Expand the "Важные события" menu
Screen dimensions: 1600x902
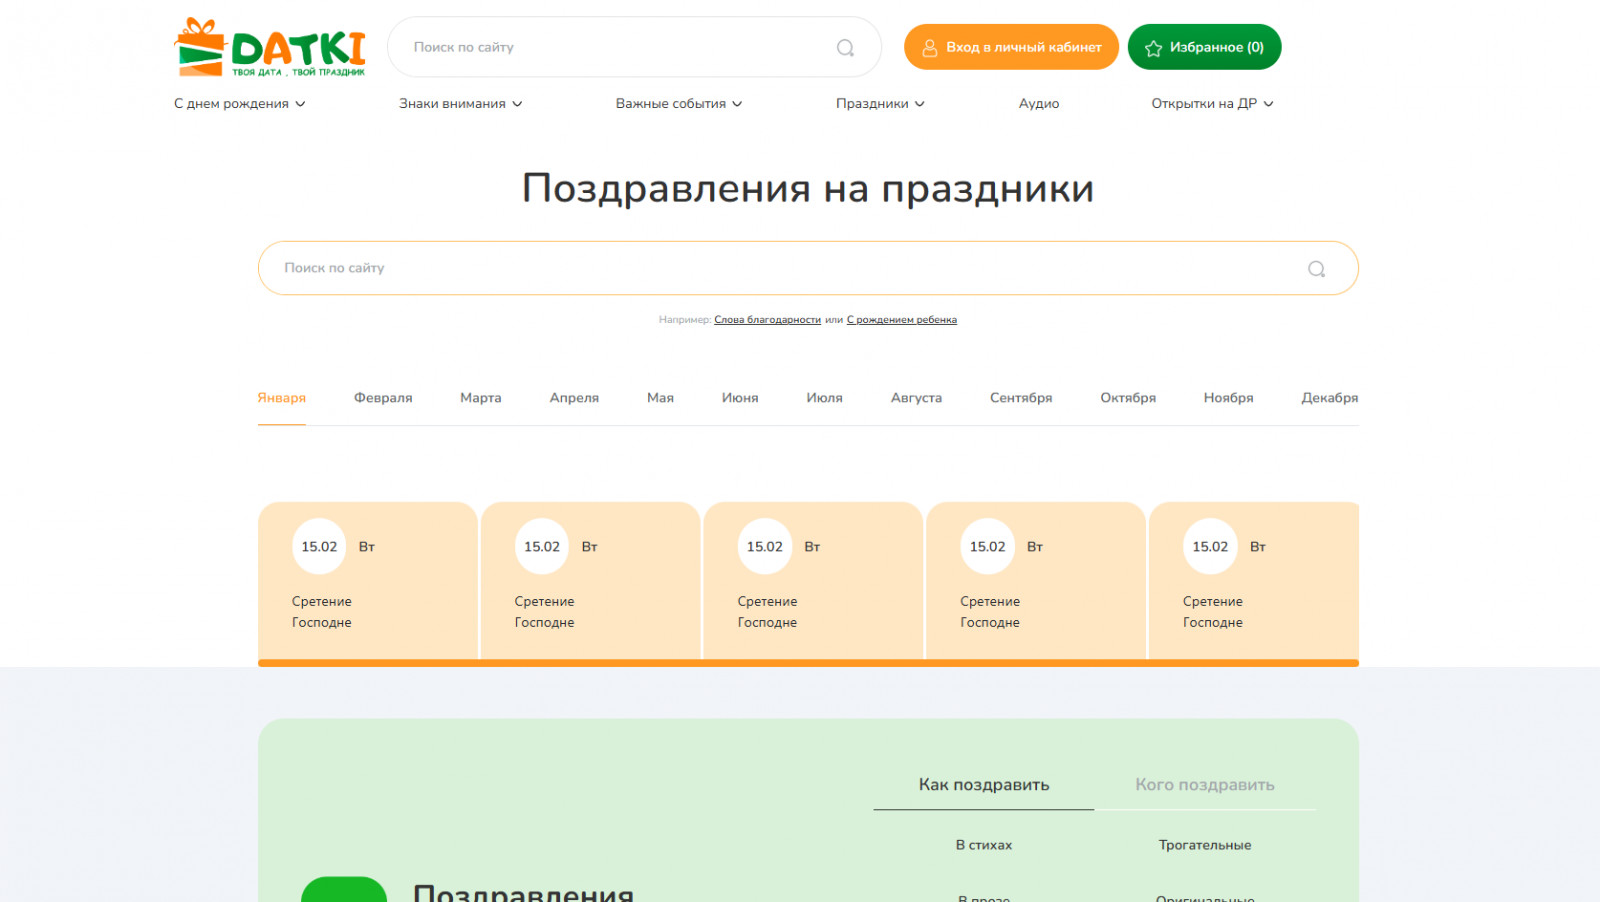(679, 104)
